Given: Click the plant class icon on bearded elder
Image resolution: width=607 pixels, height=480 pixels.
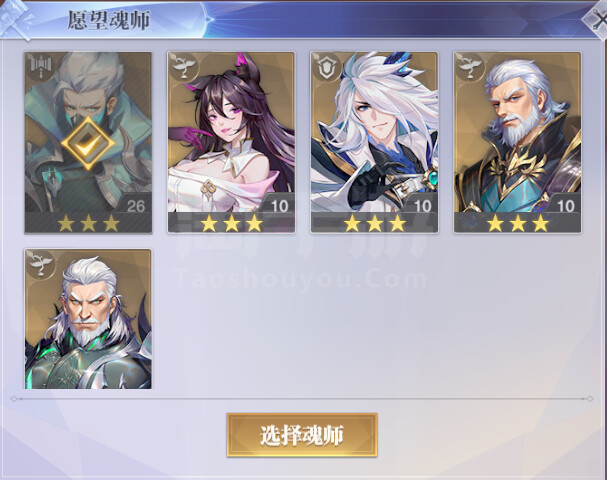Looking at the screenshot, I should pyautogui.click(x=470, y=67).
